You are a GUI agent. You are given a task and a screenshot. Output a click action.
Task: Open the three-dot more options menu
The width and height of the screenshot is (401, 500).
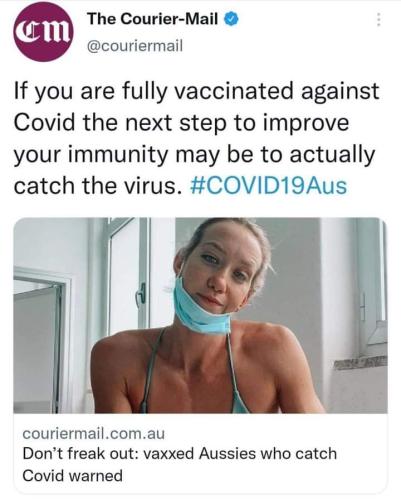click(x=378, y=20)
